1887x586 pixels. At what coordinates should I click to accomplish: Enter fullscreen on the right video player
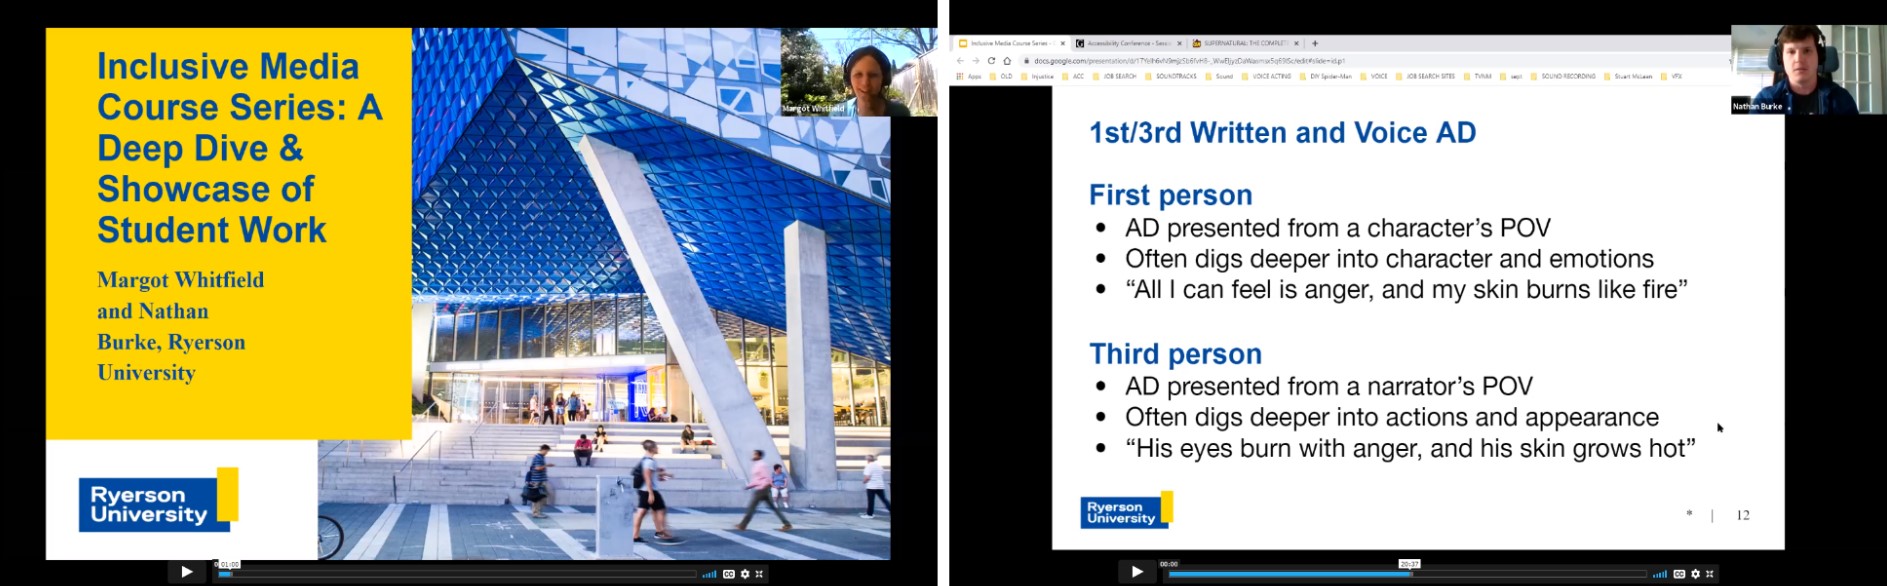1710,574
